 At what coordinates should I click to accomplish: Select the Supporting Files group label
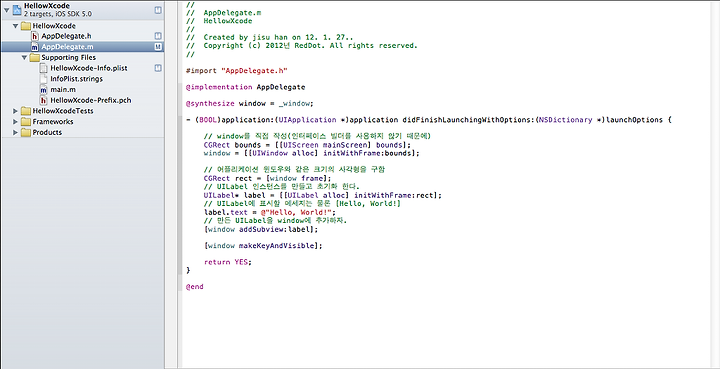pos(68,58)
